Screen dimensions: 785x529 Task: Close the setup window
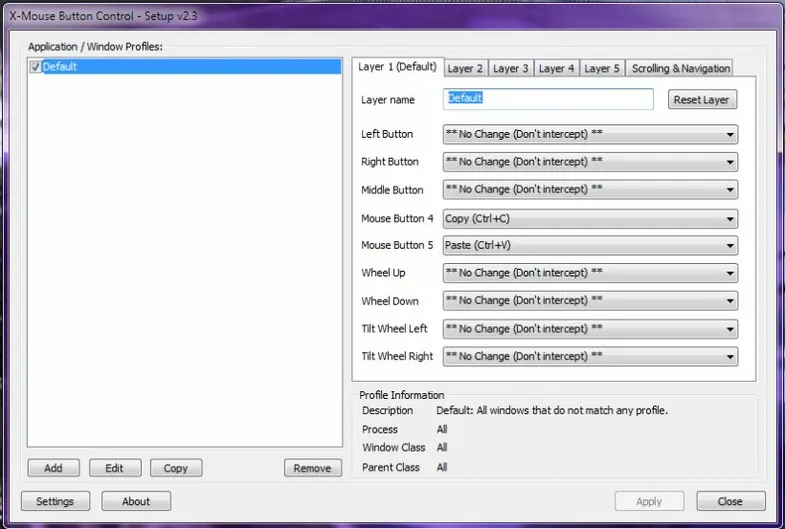[731, 501]
